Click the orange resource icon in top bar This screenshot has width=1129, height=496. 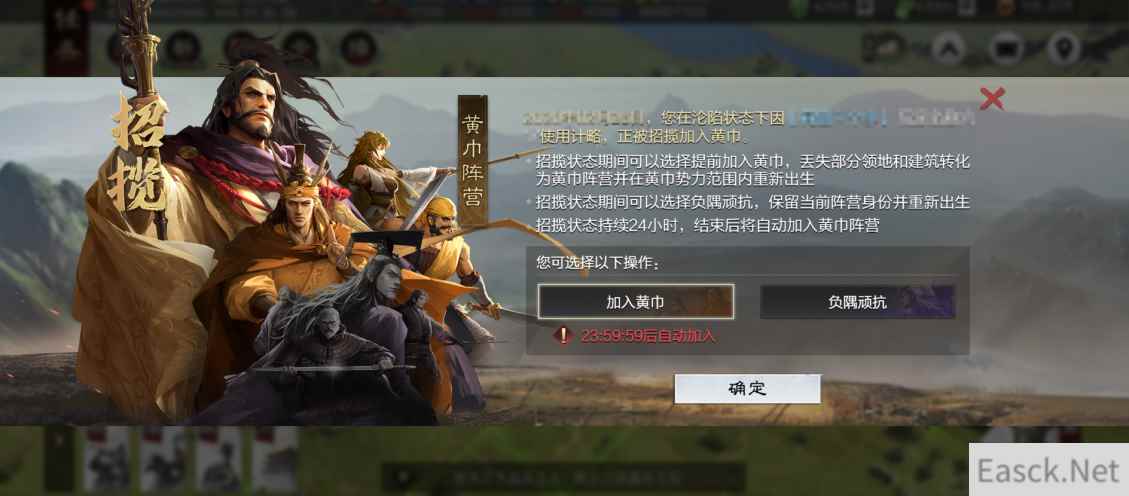[x=1006, y=8]
